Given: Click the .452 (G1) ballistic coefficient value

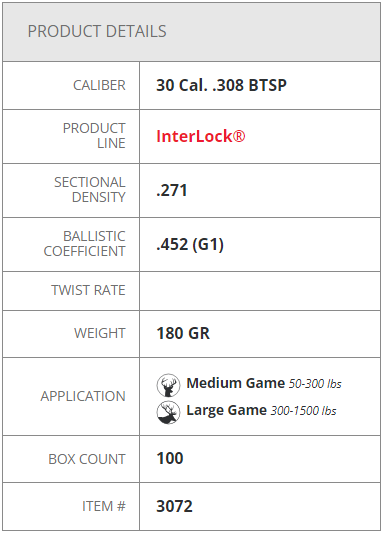Looking at the screenshot, I should (x=190, y=244).
